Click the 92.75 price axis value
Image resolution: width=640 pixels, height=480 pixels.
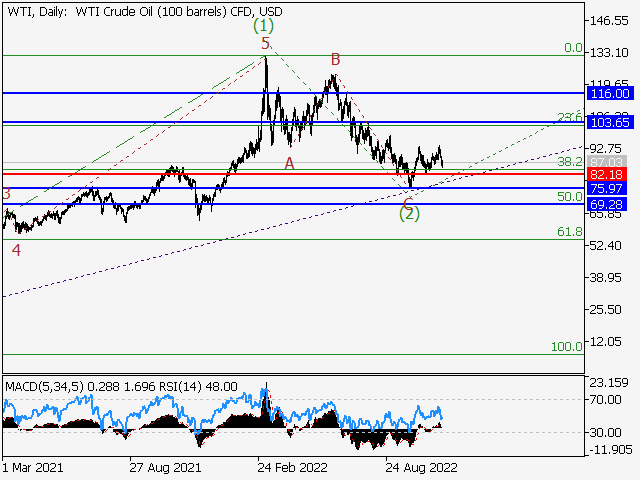tap(606, 148)
